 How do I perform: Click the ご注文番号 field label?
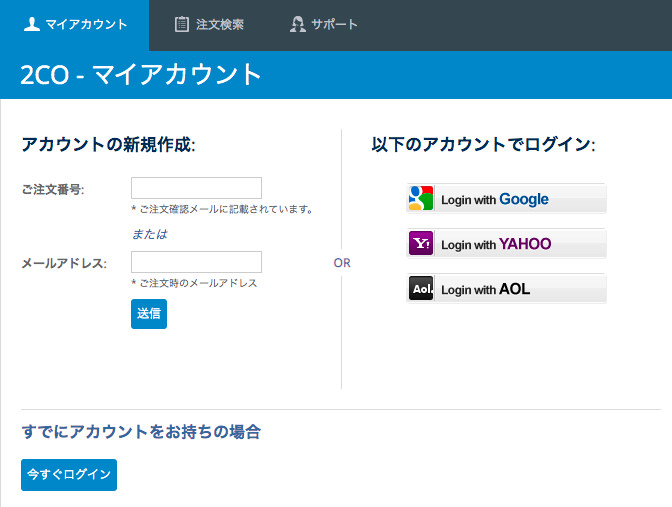(52, 190)
